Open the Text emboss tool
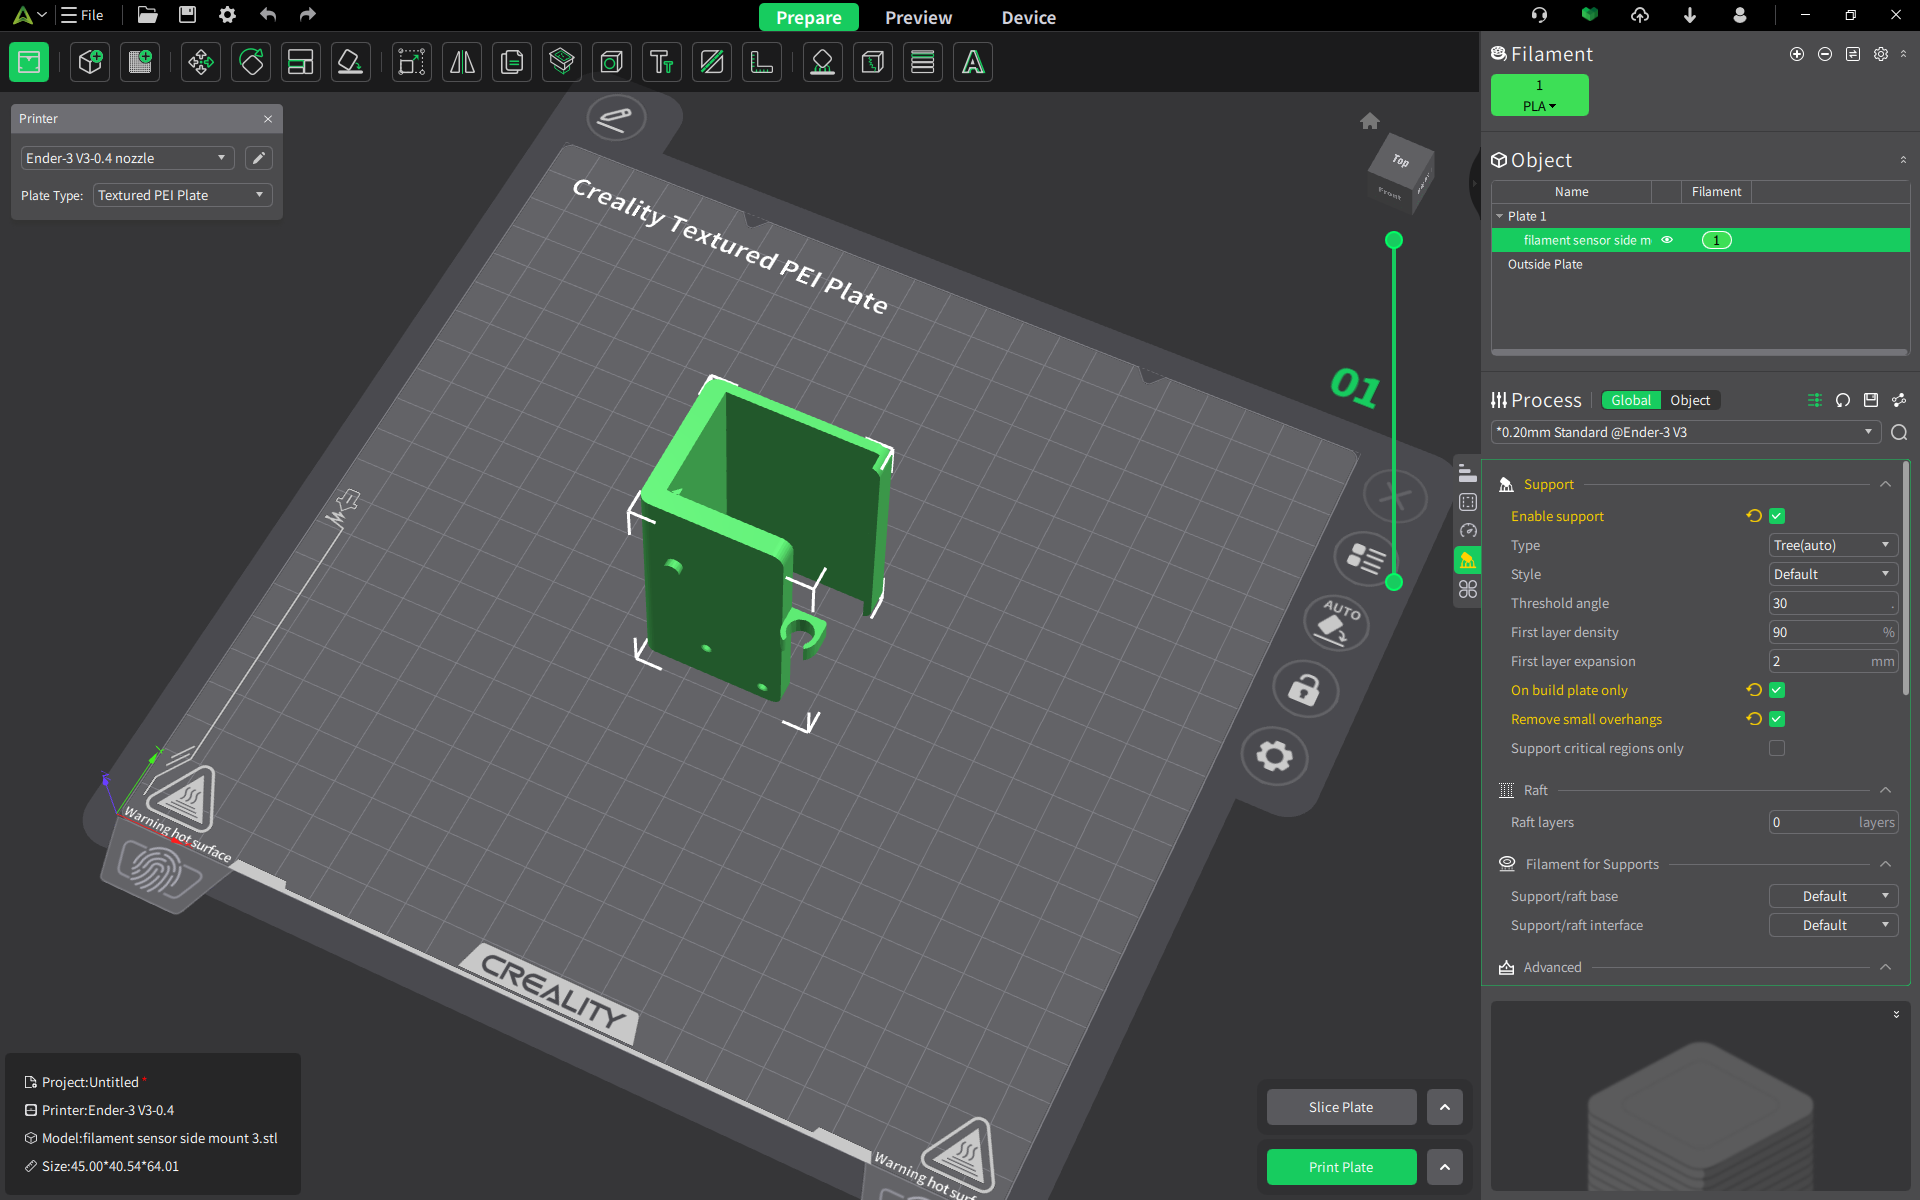 (662, 62)
